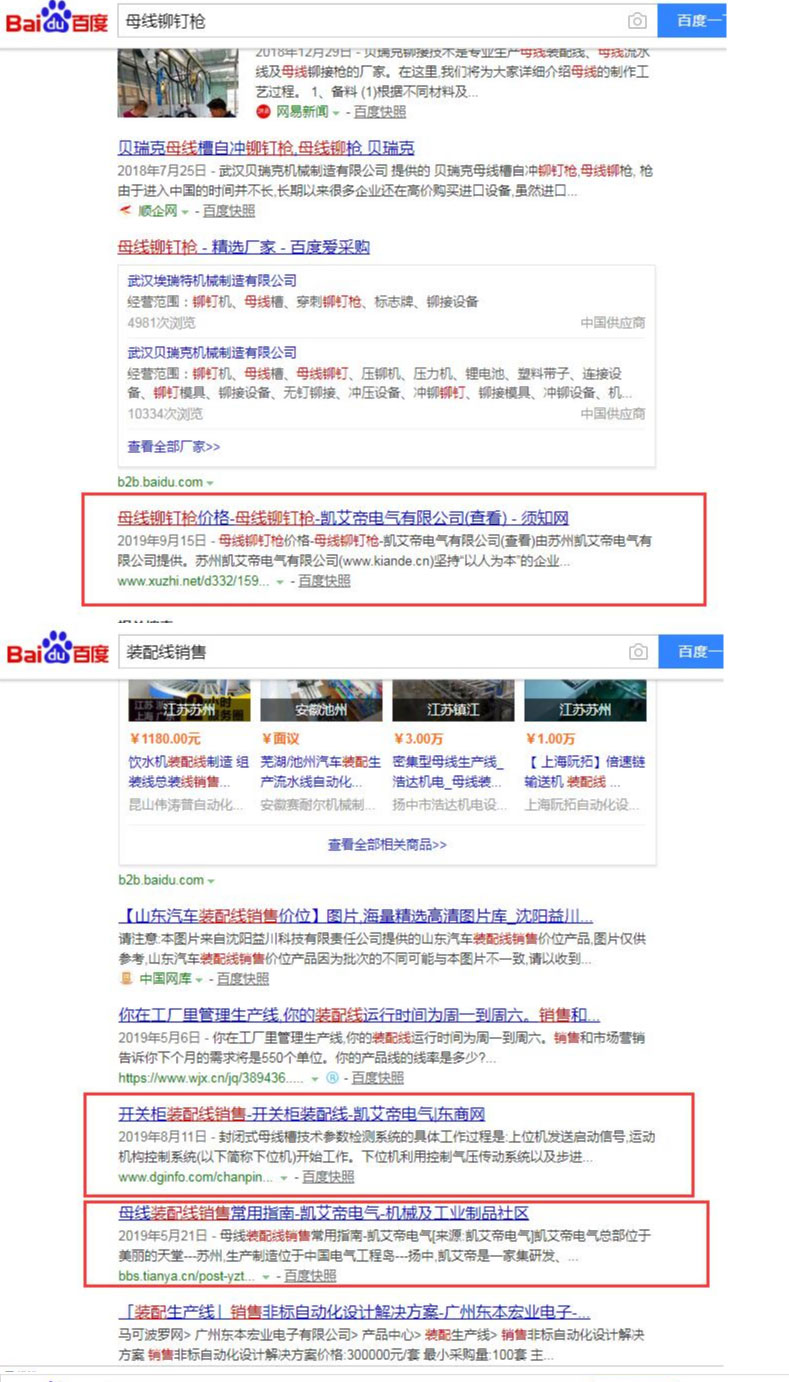Click Baidu logo beside 装配线销售 search box
Screen dimensions: 789x1382
(58, 650)
